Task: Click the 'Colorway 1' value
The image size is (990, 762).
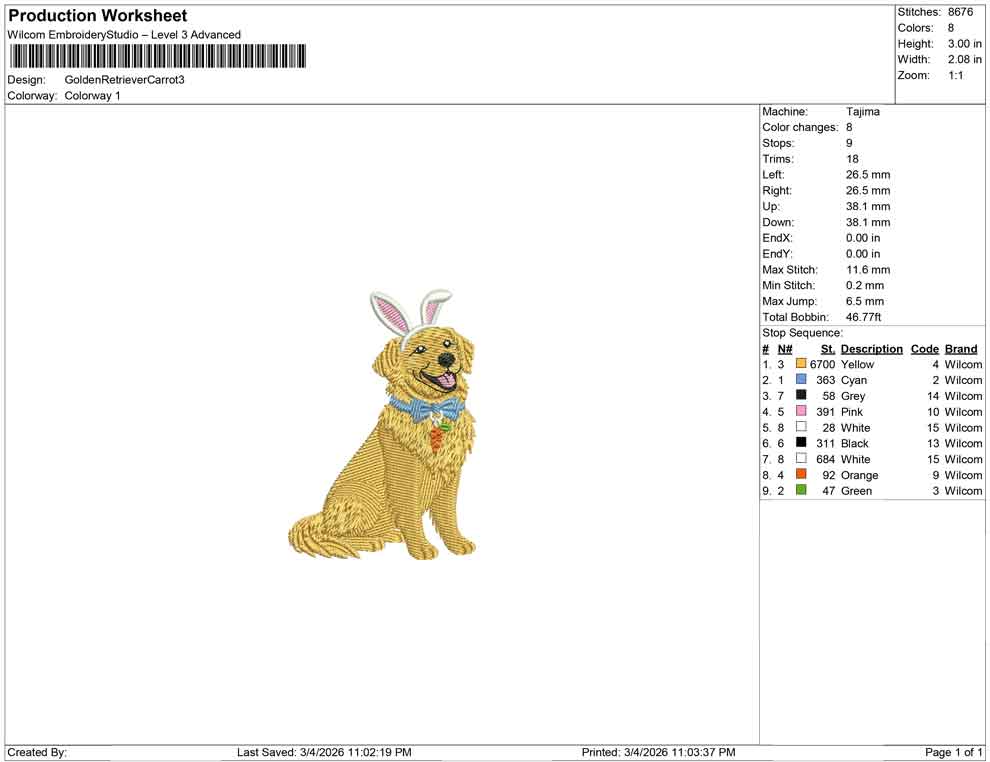Action: pos(92,95)
